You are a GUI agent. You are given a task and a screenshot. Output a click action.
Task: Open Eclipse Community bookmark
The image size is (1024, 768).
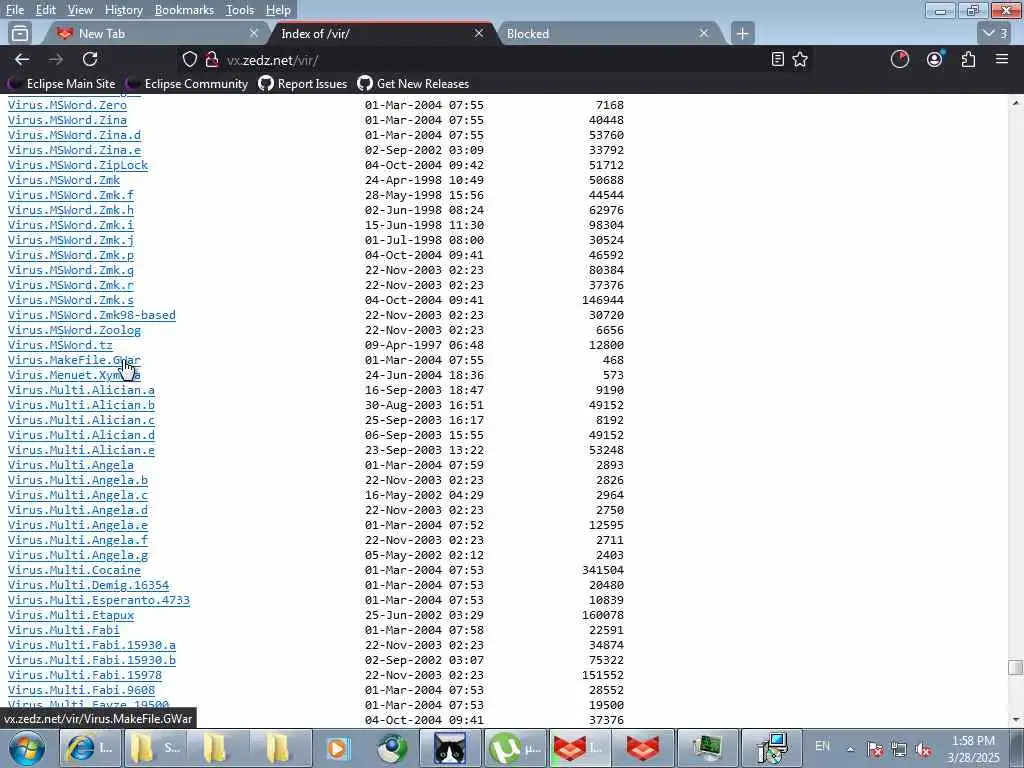(187, 84)
